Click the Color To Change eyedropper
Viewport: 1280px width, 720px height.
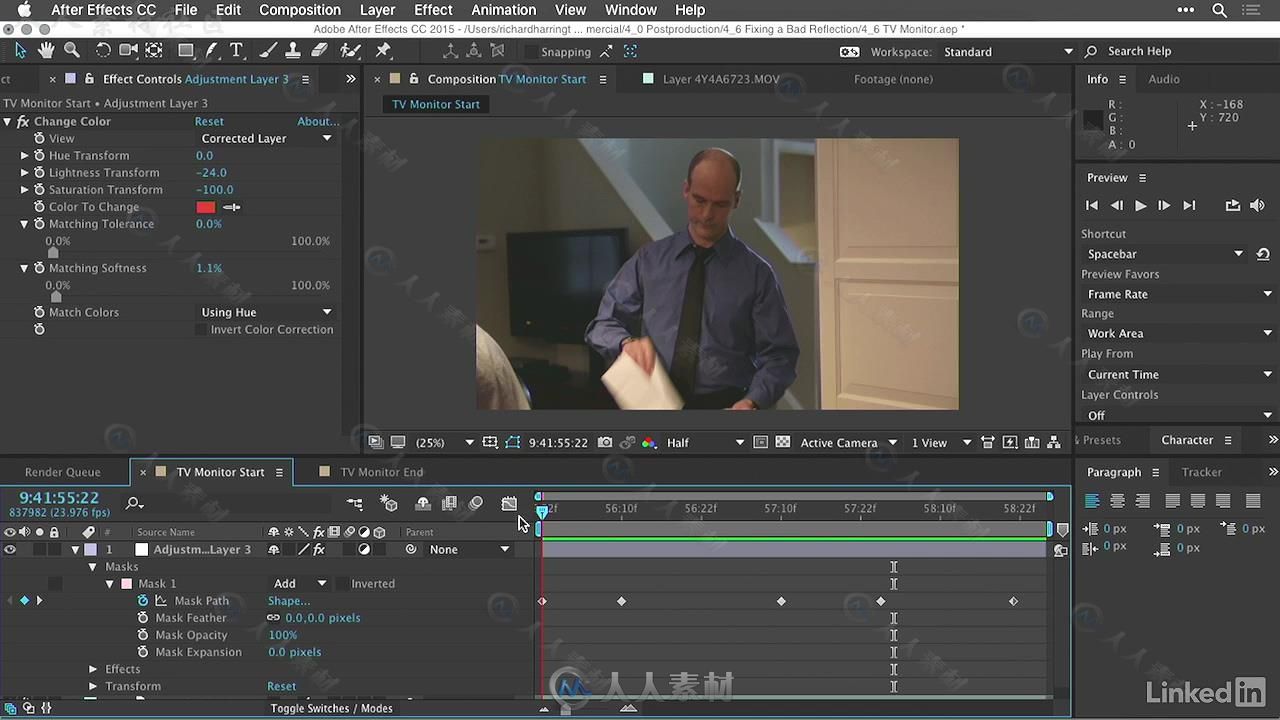(232, 207)
